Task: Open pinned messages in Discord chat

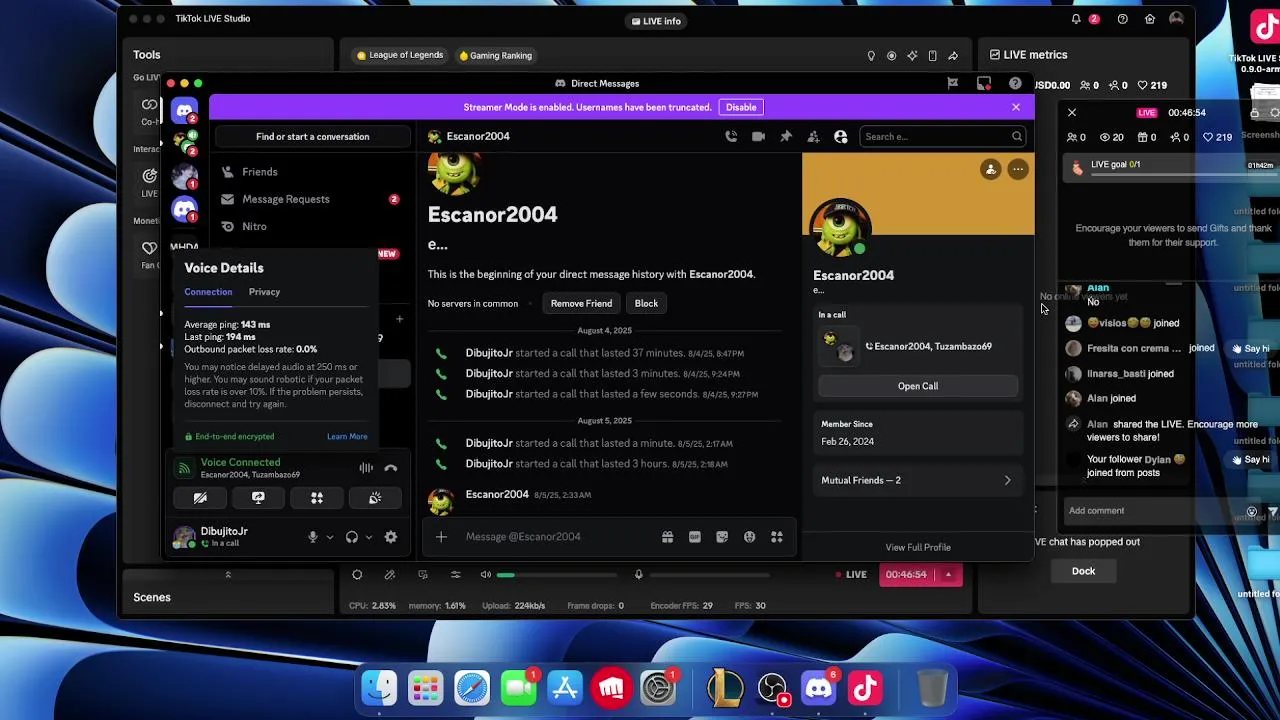Action: [786, 136]
